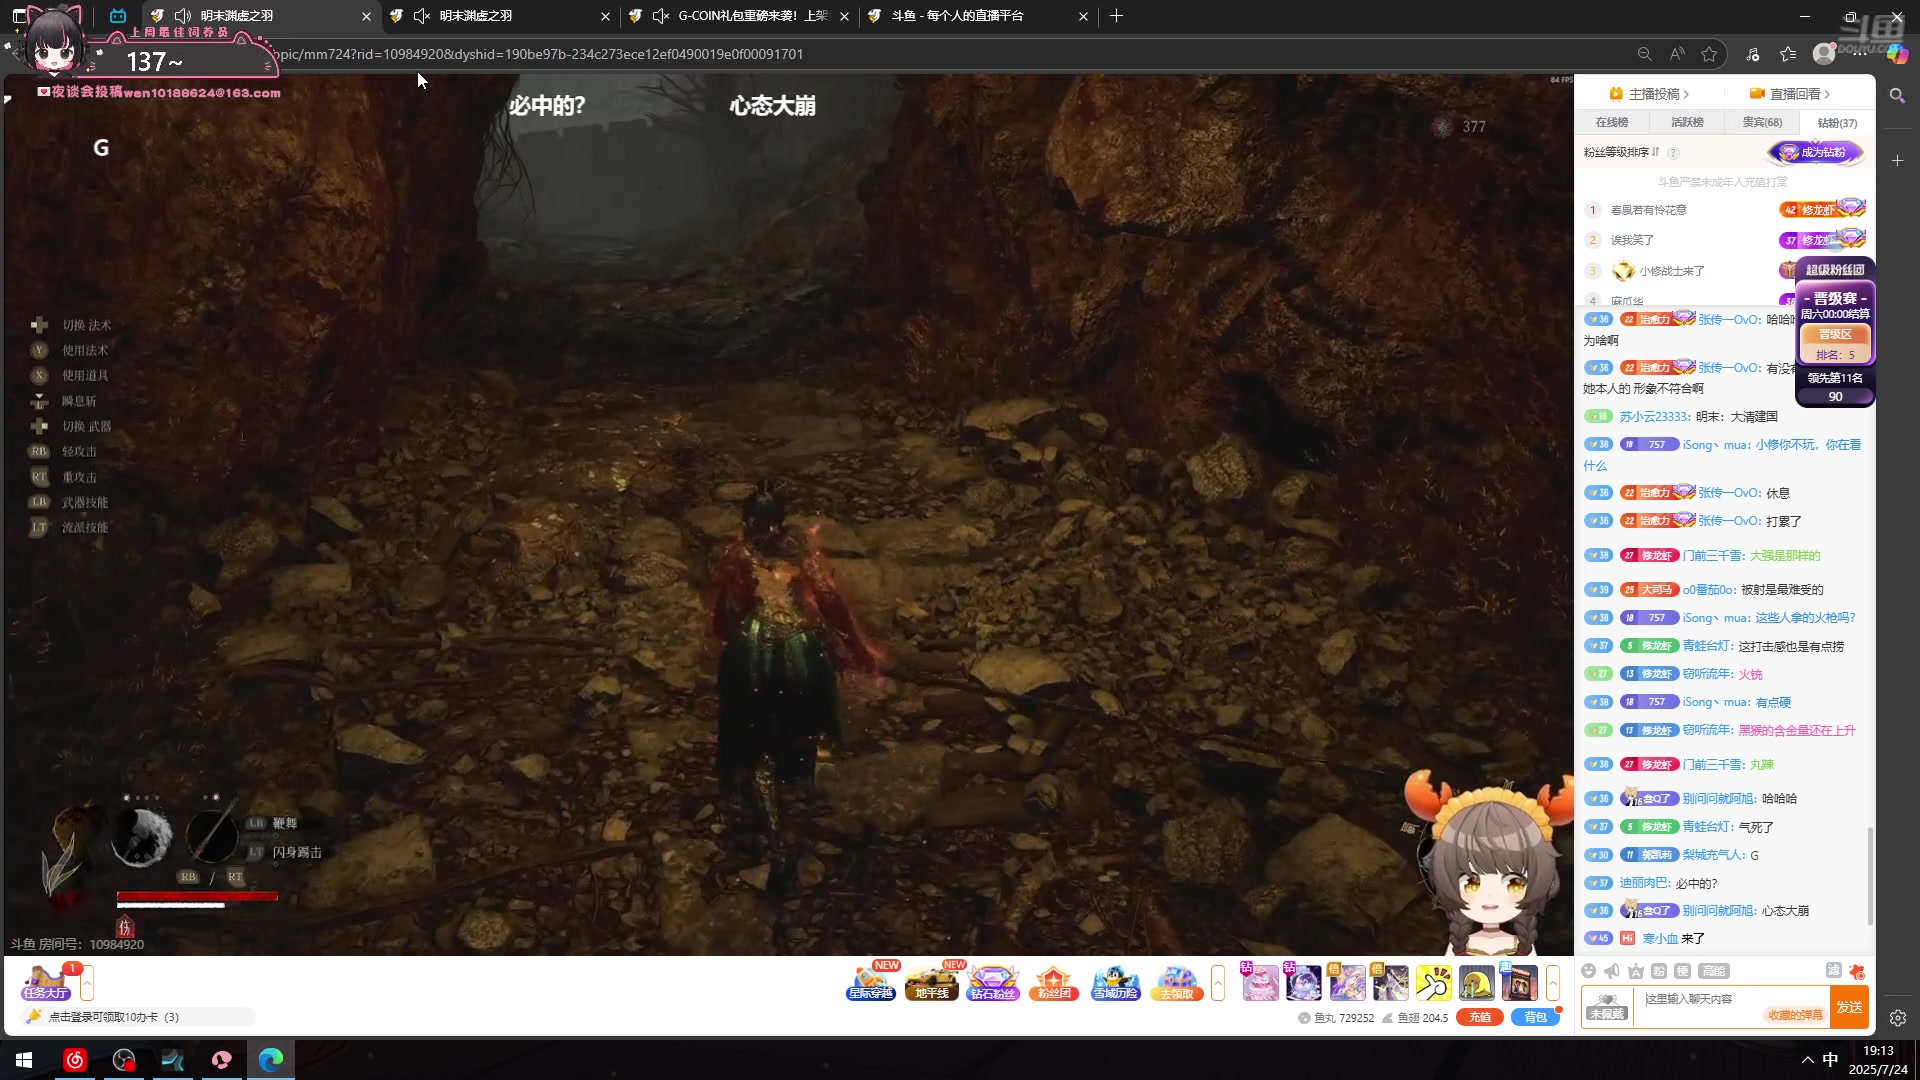Toggle 粉丝等级排序 sort order
Image resolution: width=1920 pixels, height=1080 pixels.
(1621, 152)
